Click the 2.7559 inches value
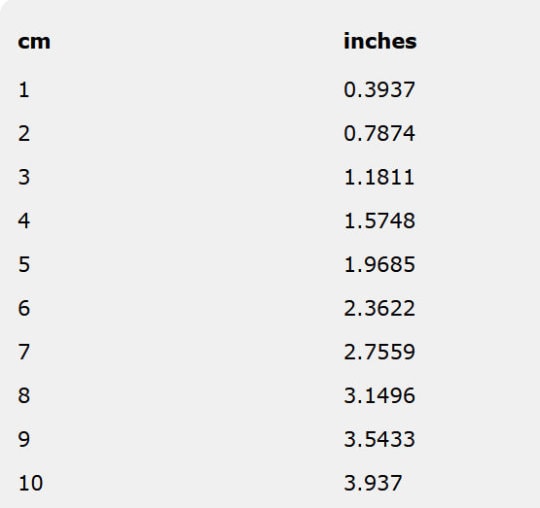 380,352
